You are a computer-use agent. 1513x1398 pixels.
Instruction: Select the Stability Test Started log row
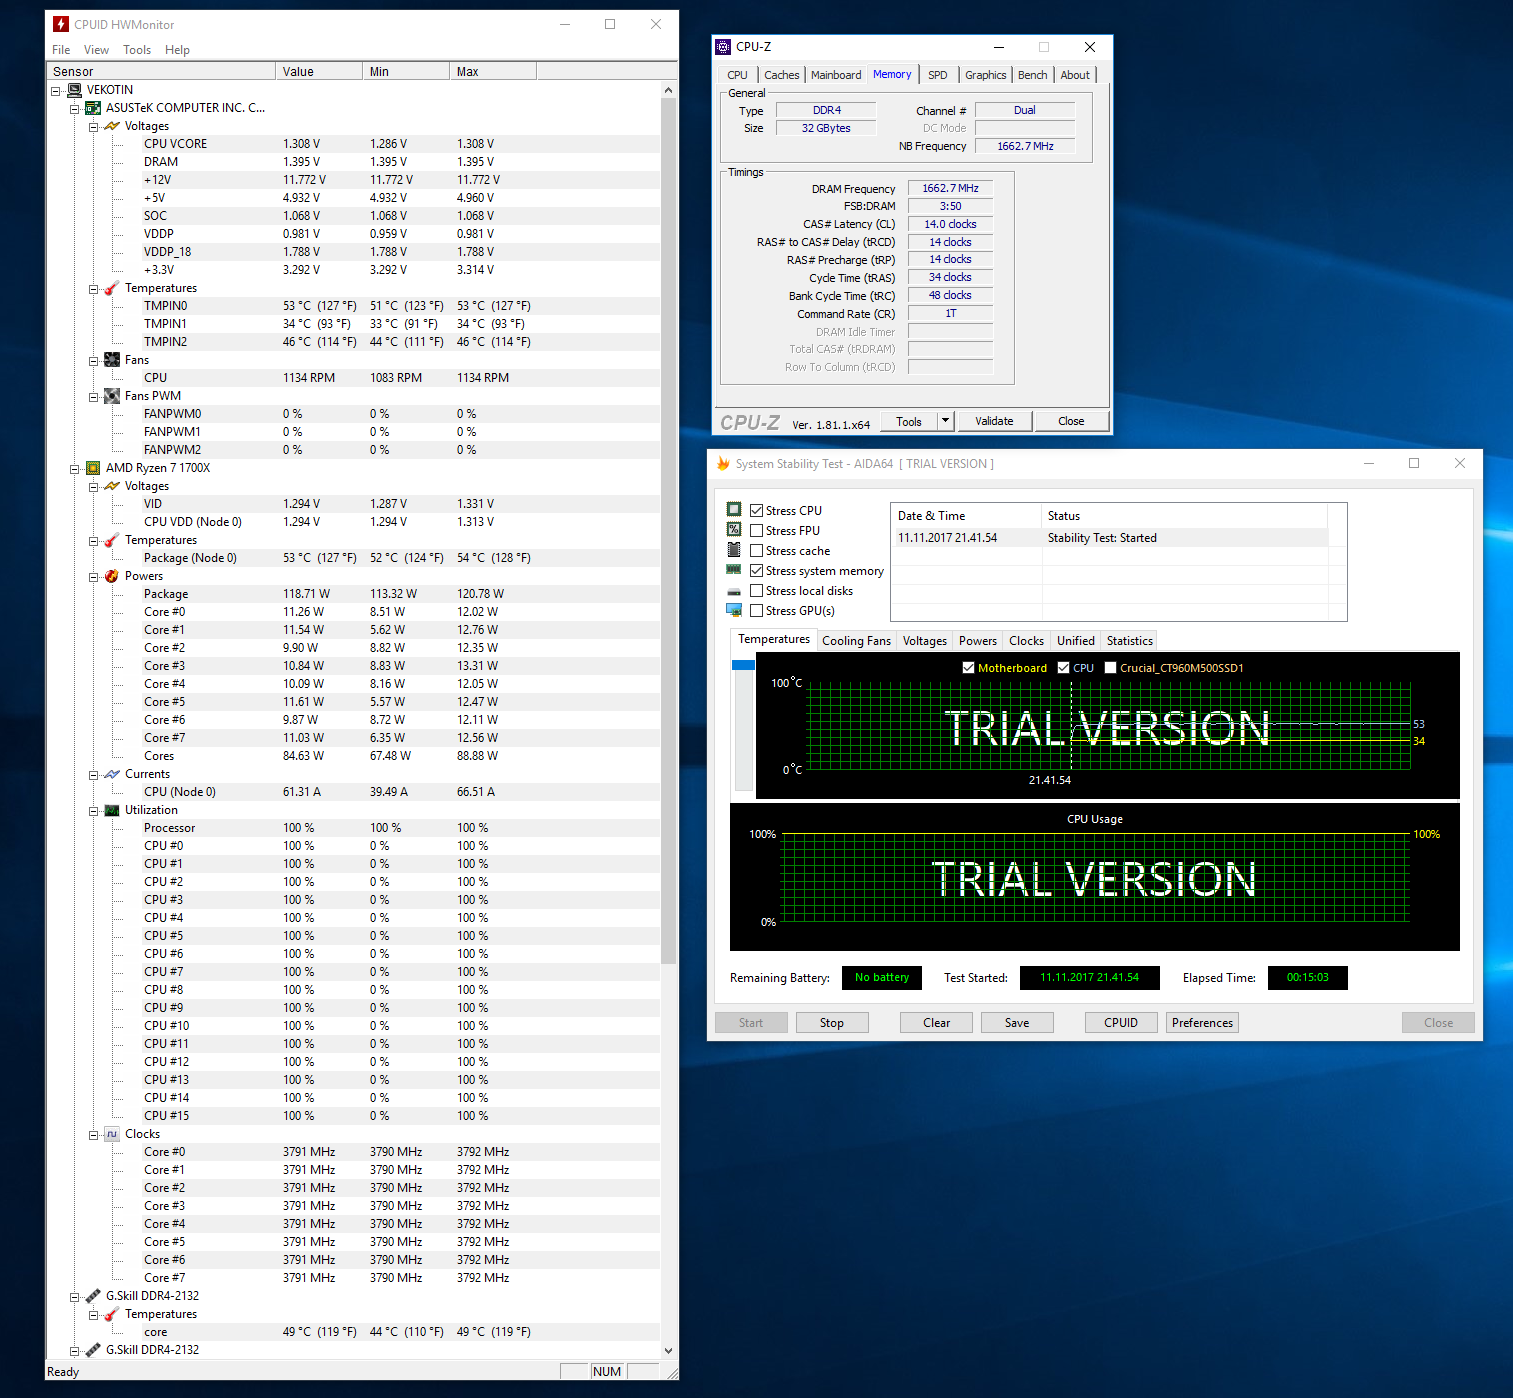[1109, 538]
